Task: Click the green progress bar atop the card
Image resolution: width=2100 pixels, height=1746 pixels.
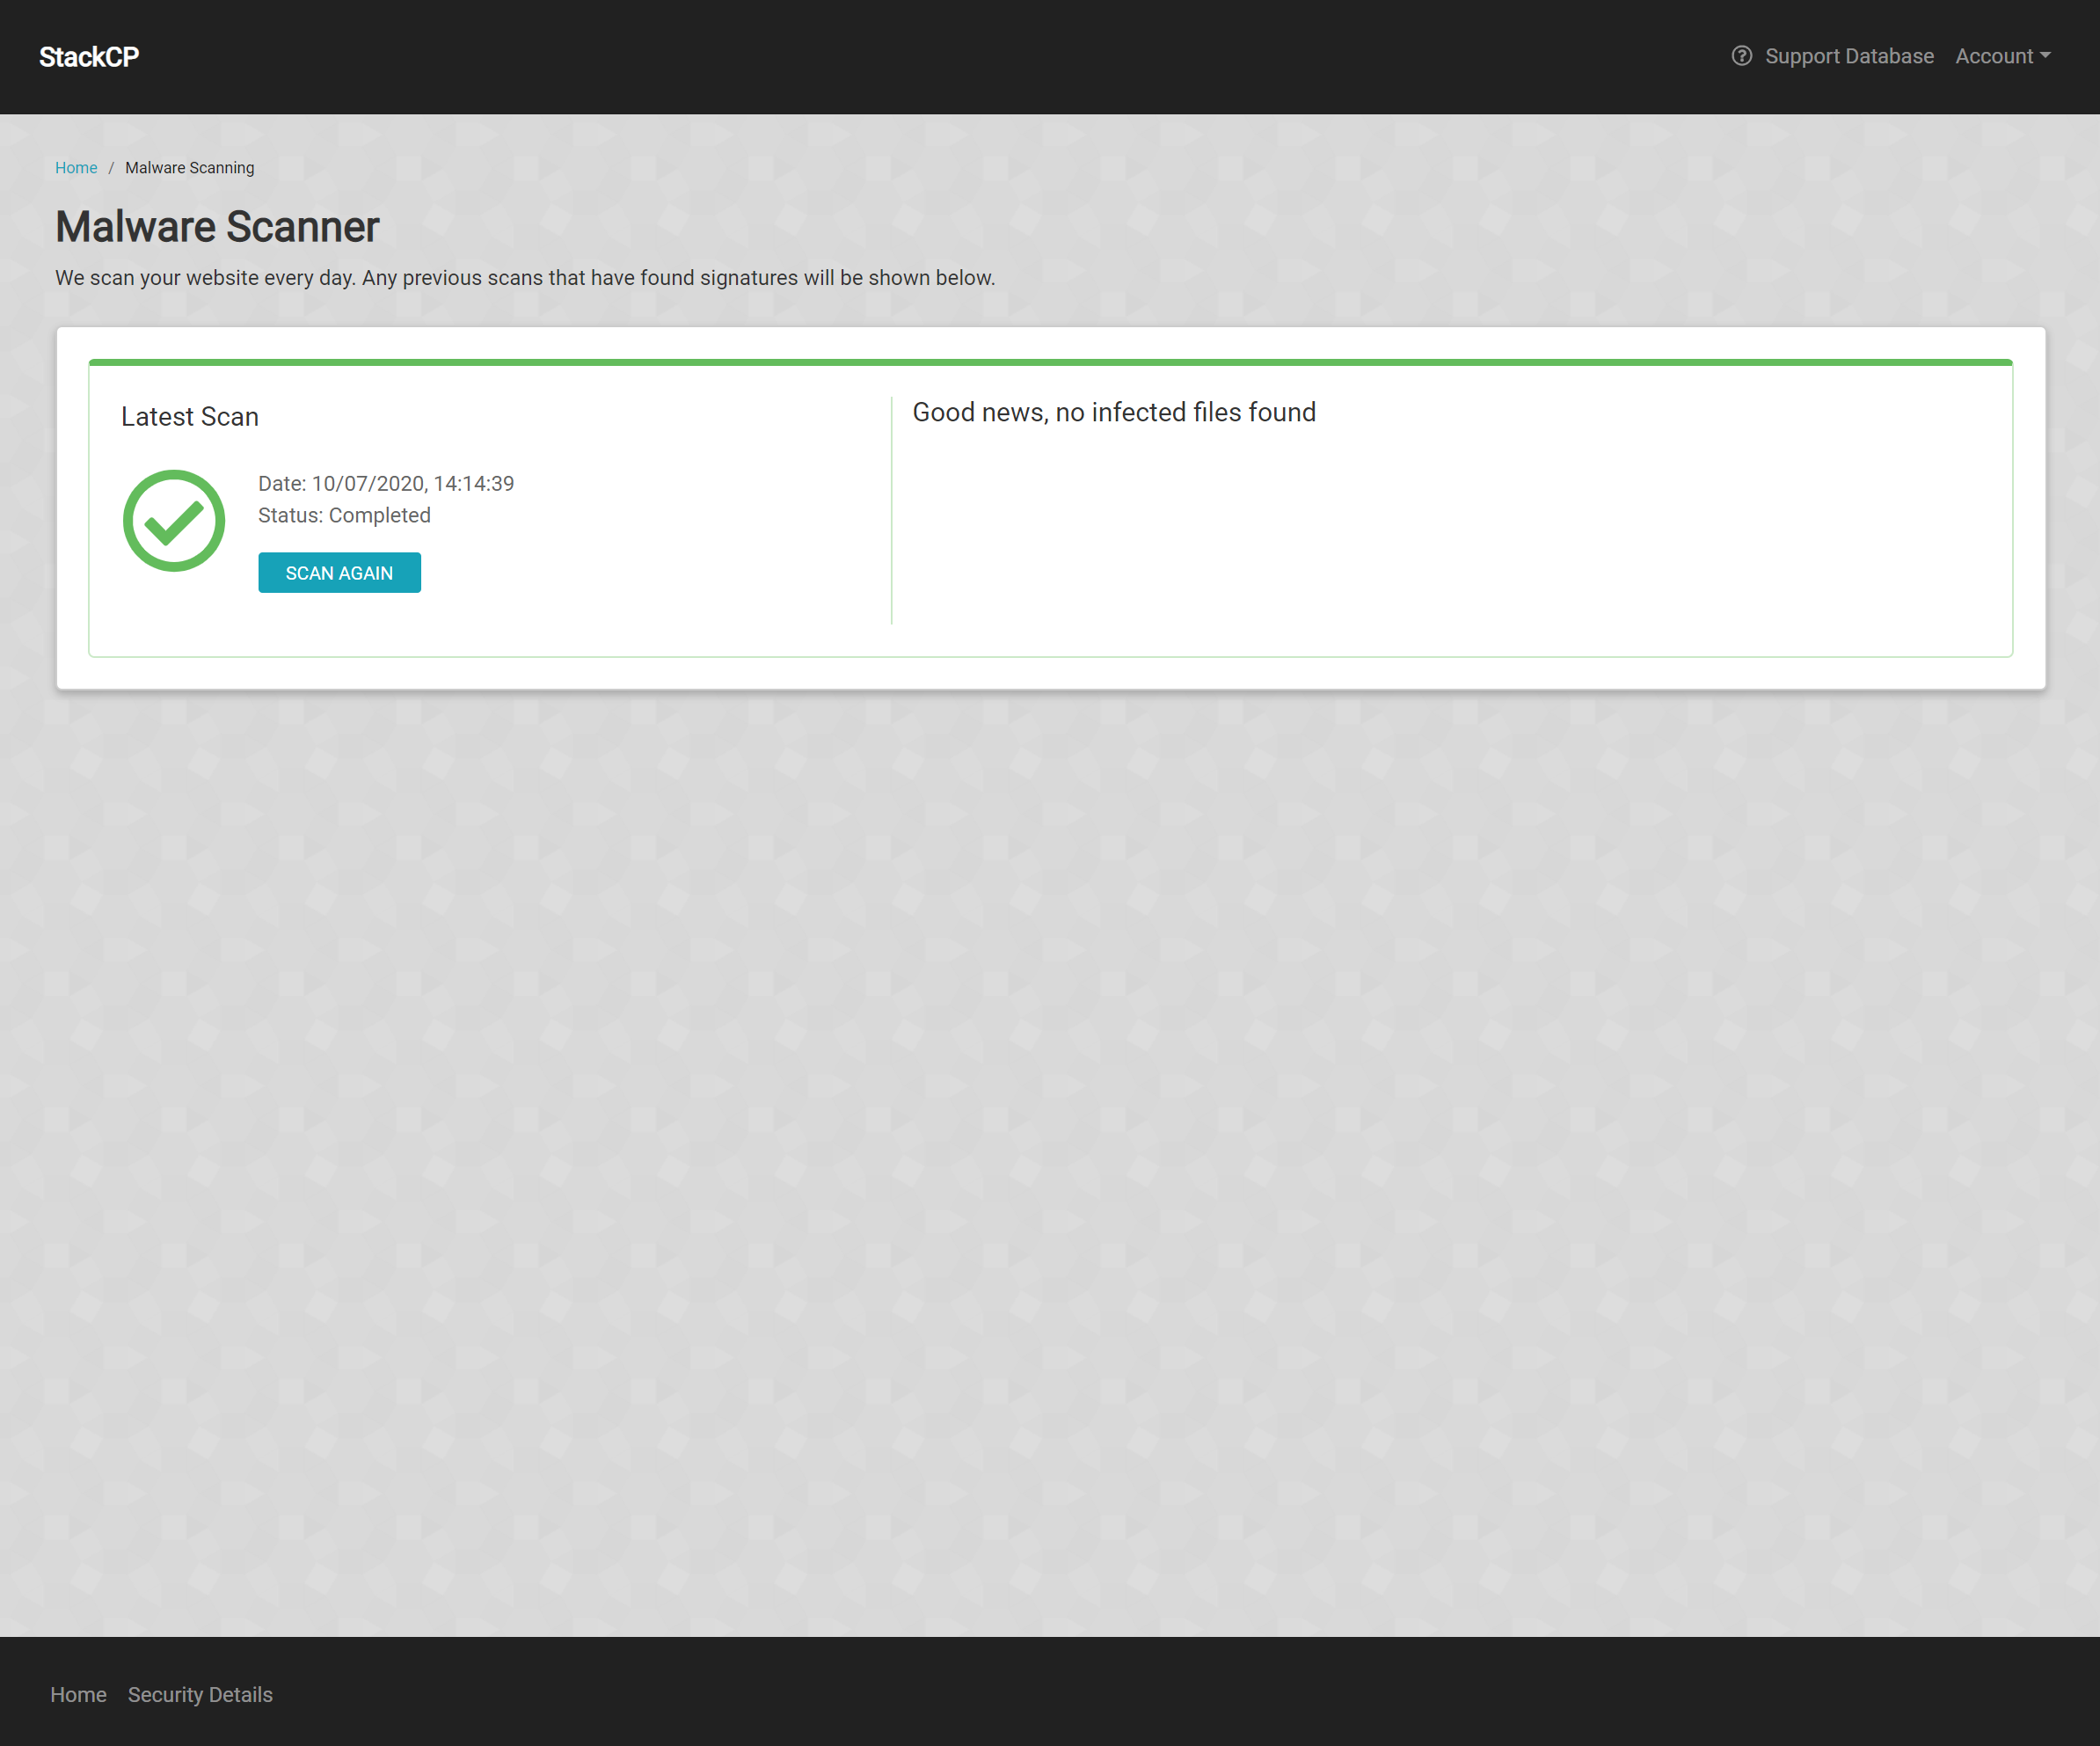Action: point(1050,362)
